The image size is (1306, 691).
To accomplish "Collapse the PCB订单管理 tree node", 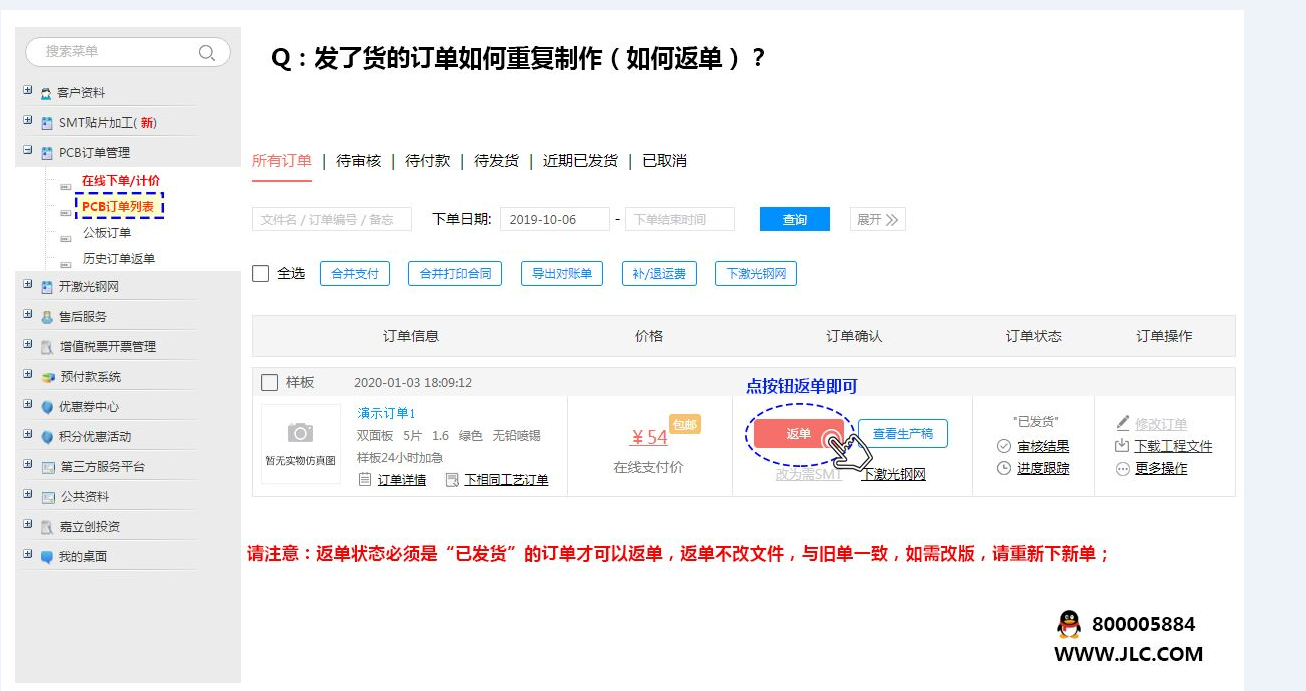I will click(28, 151).
